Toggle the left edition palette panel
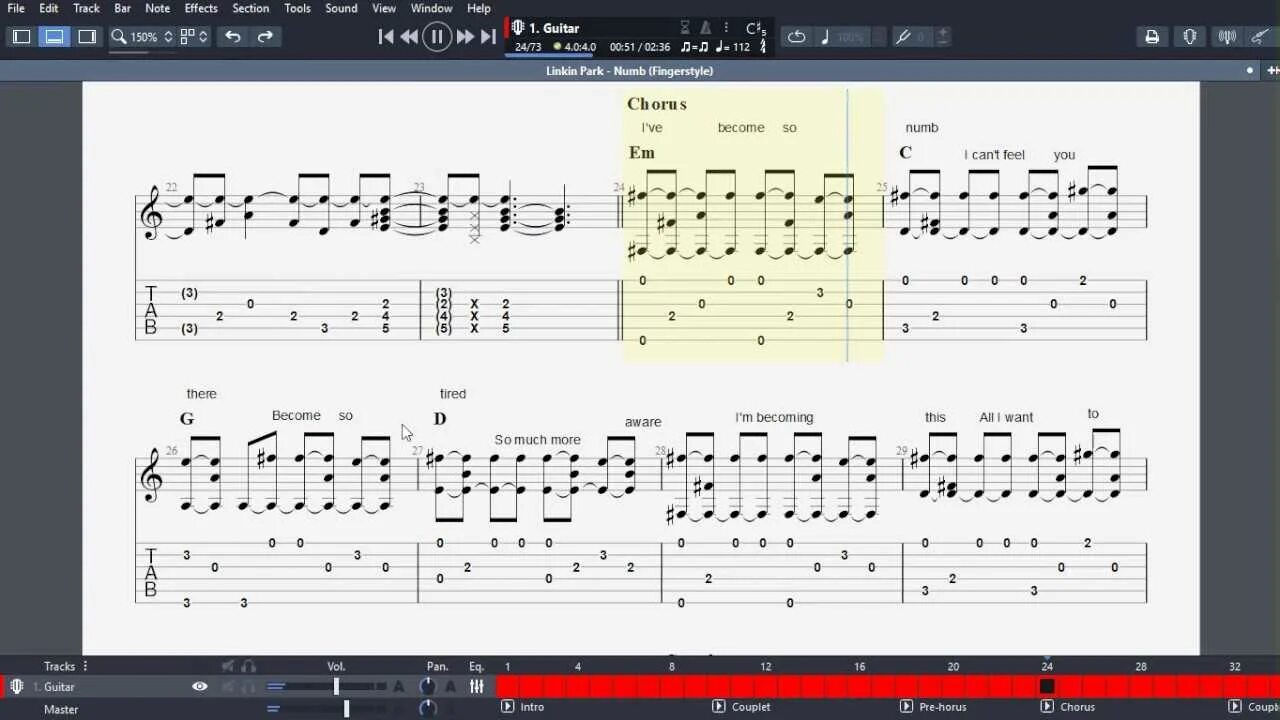 click(x=21, y=37)
